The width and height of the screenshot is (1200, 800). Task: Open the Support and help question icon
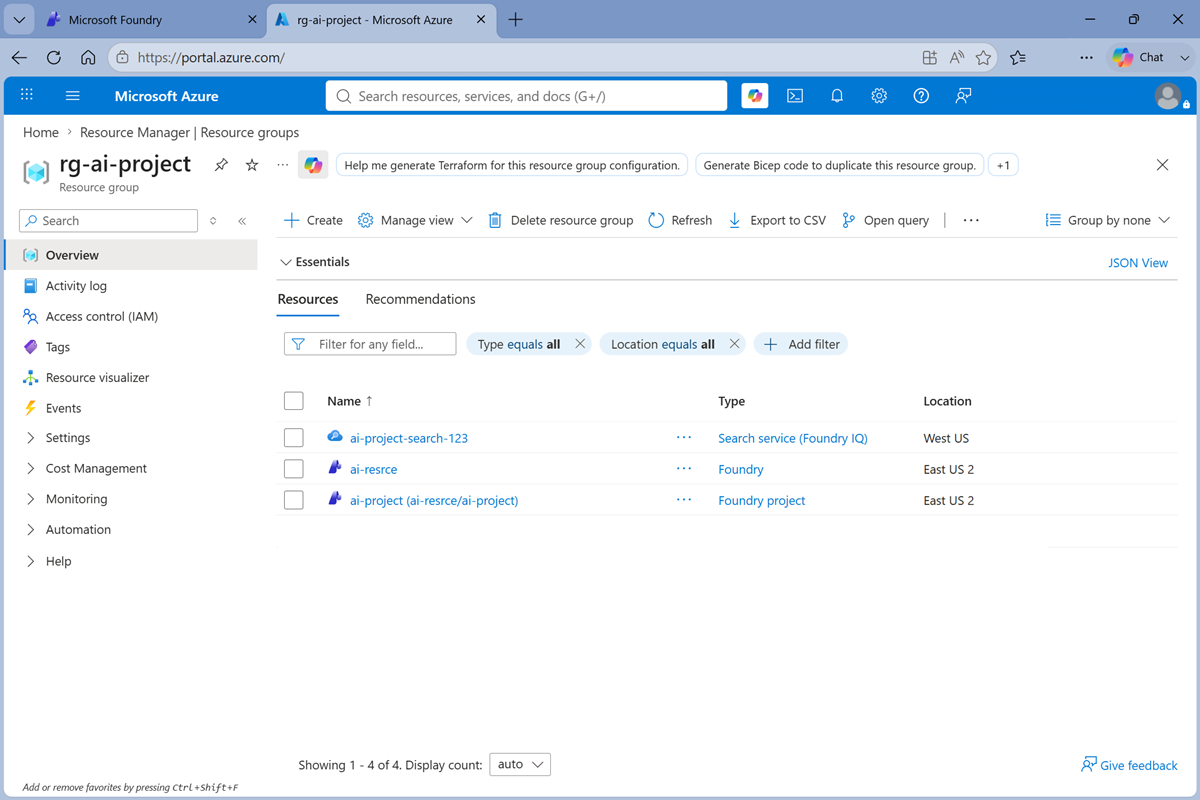click(921, 96)
